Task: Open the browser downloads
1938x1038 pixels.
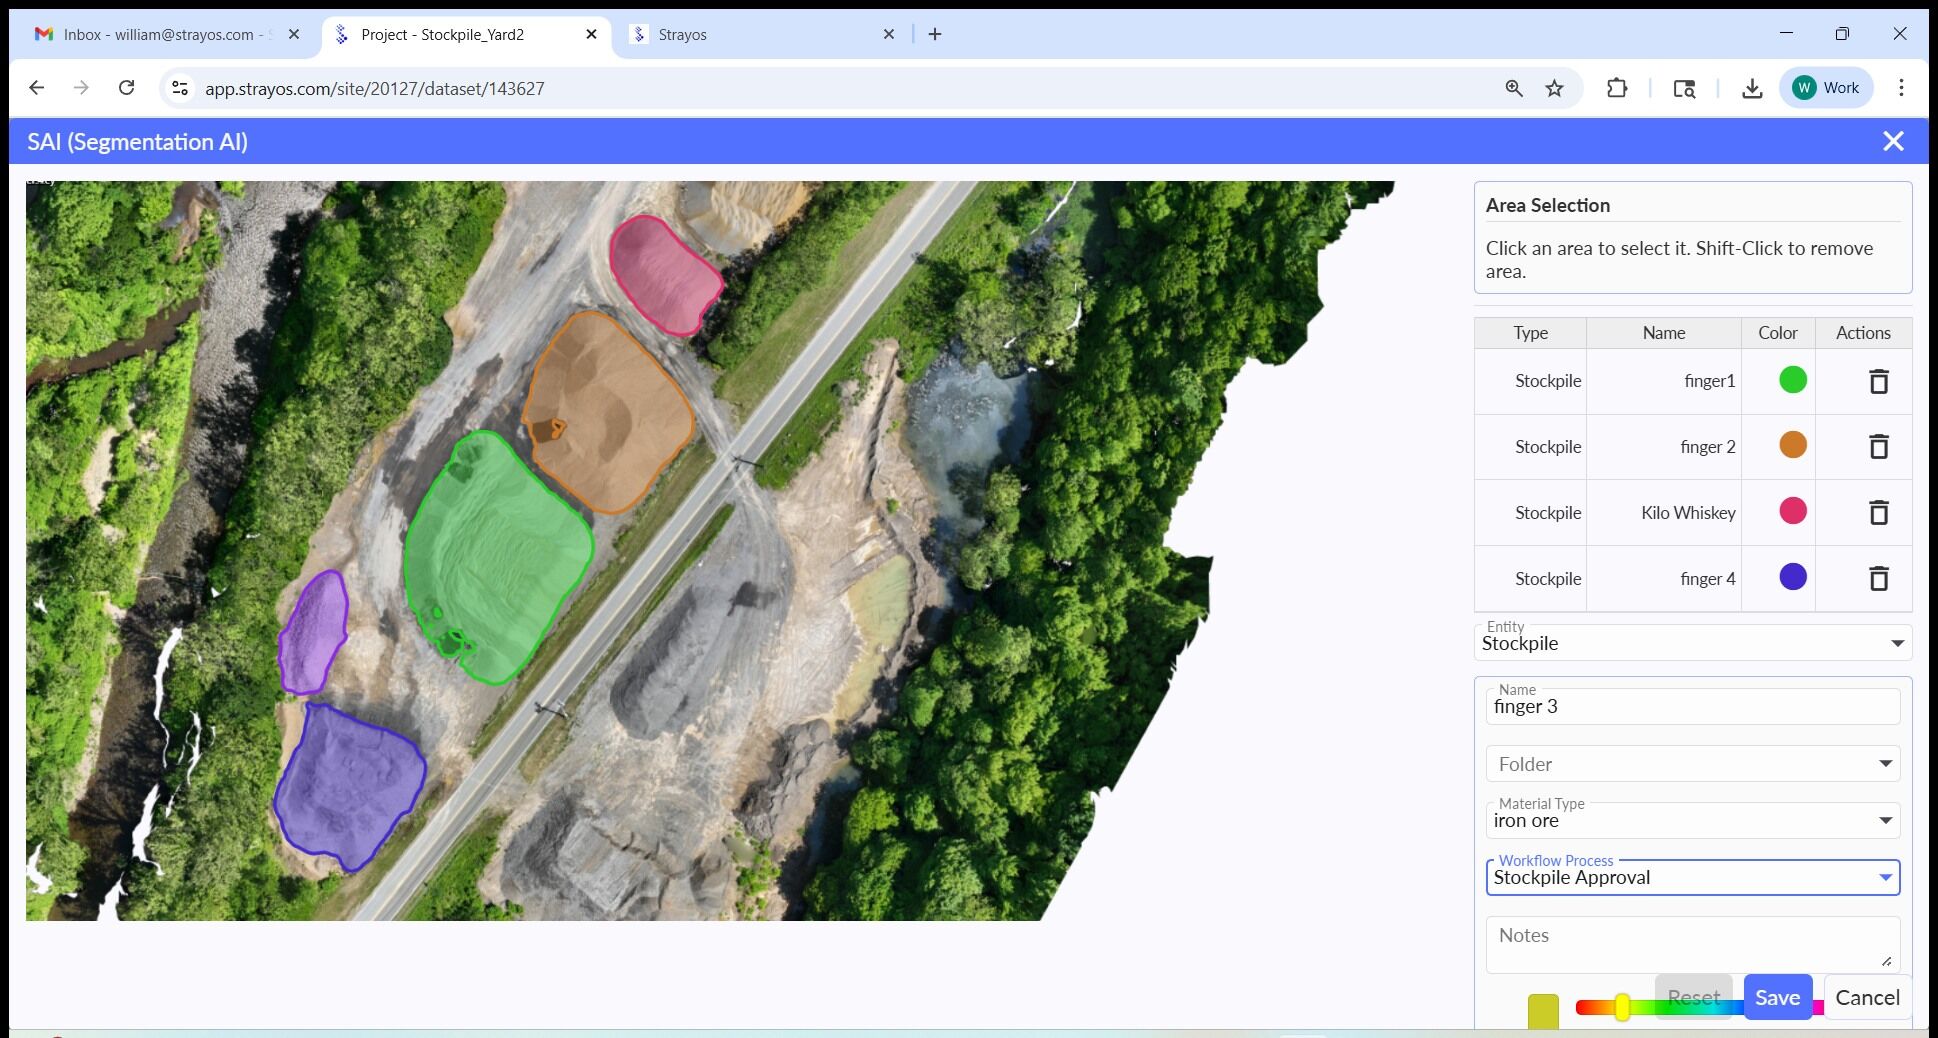Action: coord(1752,88)
